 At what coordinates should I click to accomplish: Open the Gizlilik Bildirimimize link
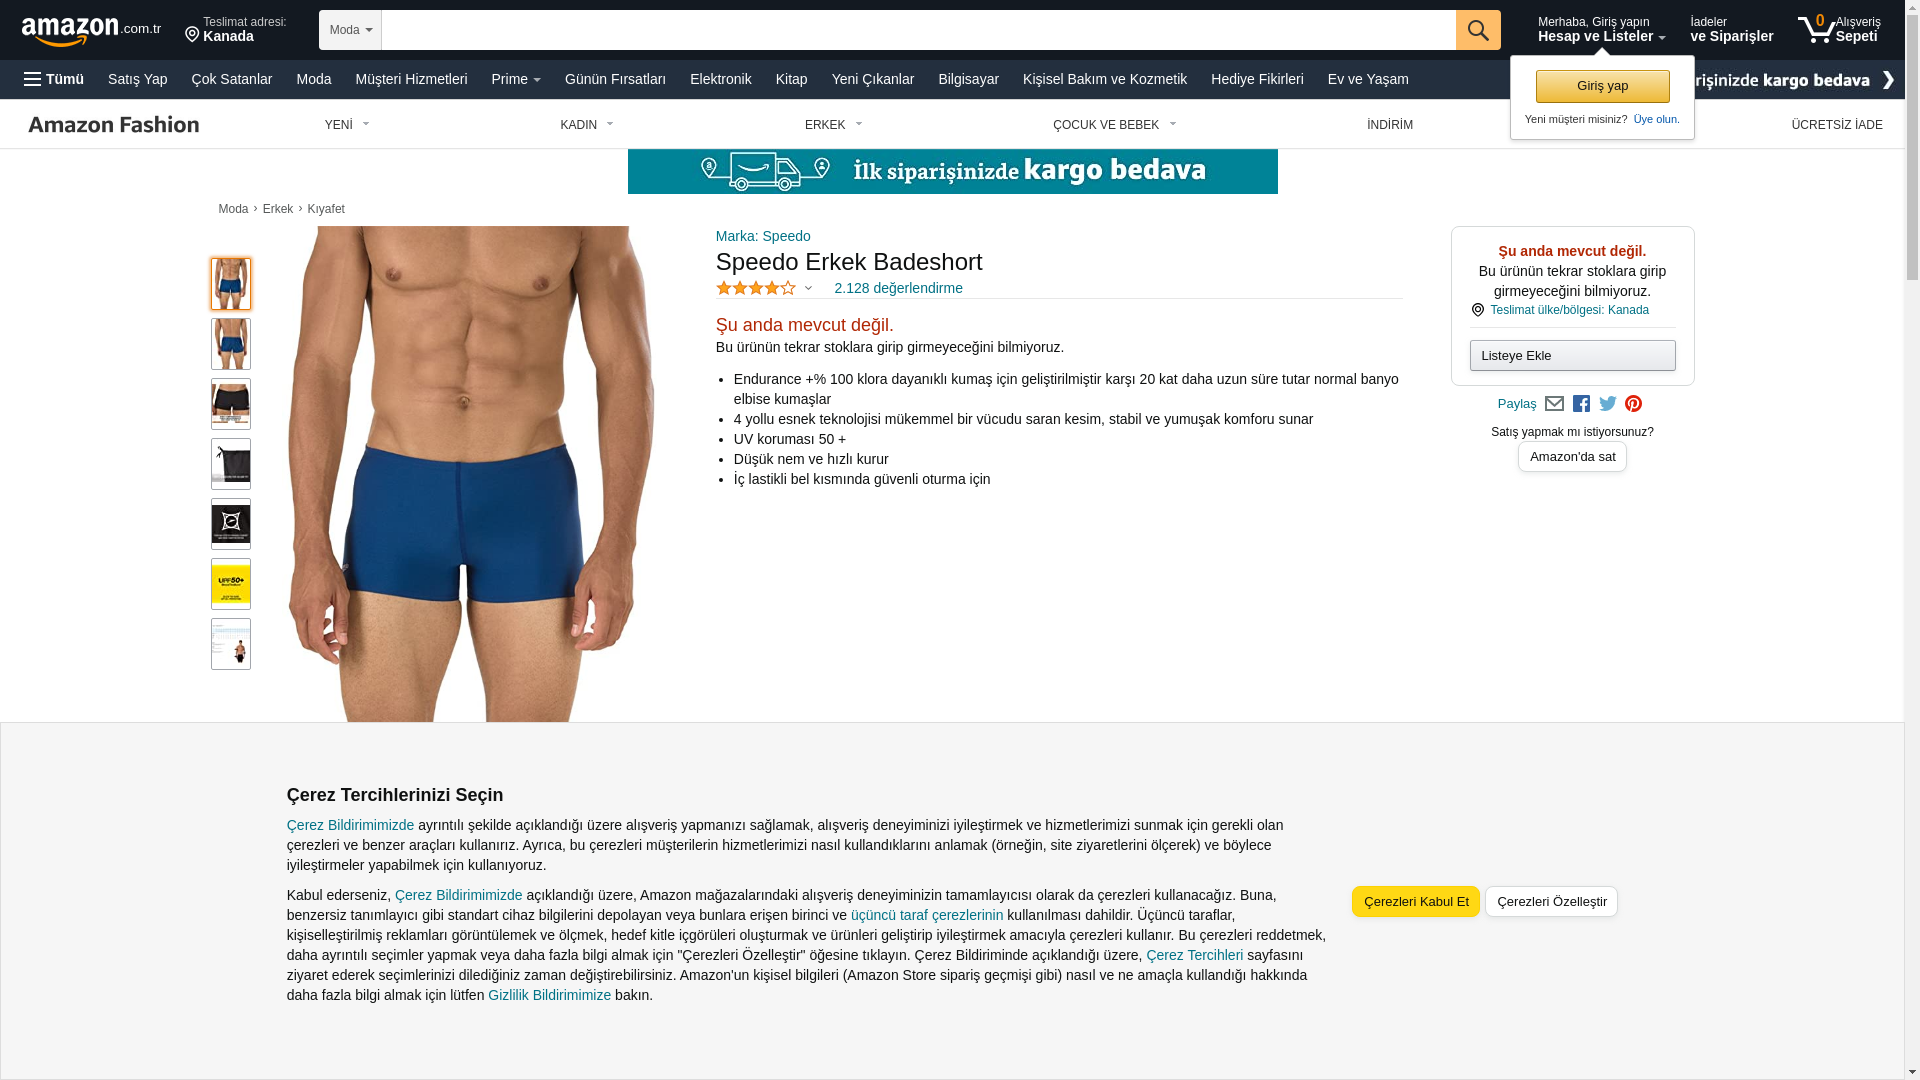[549, 995]
